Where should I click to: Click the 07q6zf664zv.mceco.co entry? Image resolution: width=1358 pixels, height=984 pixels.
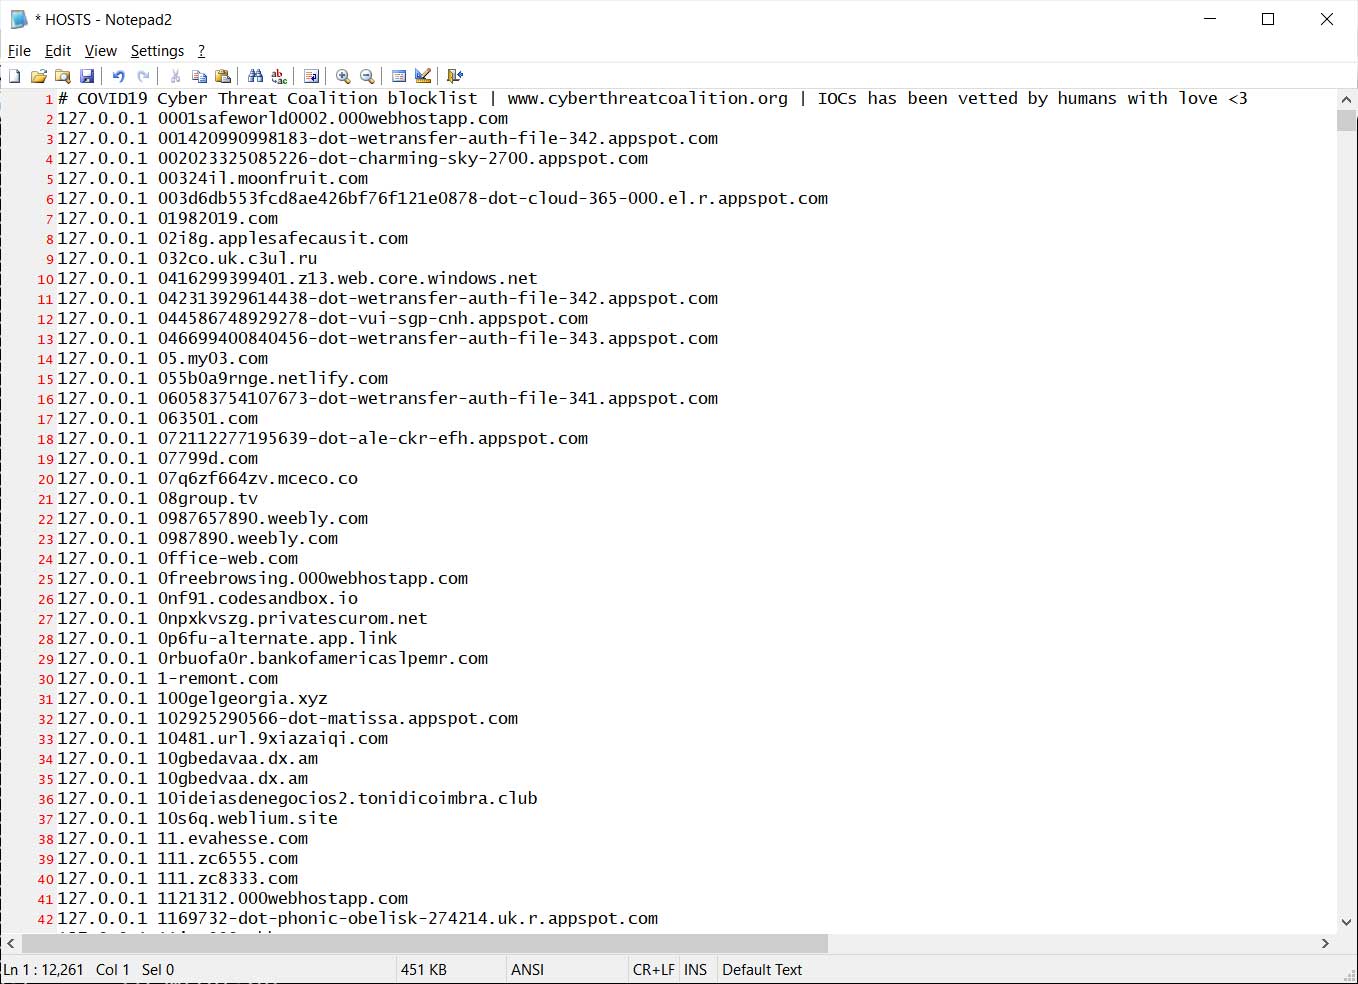pyautogui.click(x=258, y=478)
